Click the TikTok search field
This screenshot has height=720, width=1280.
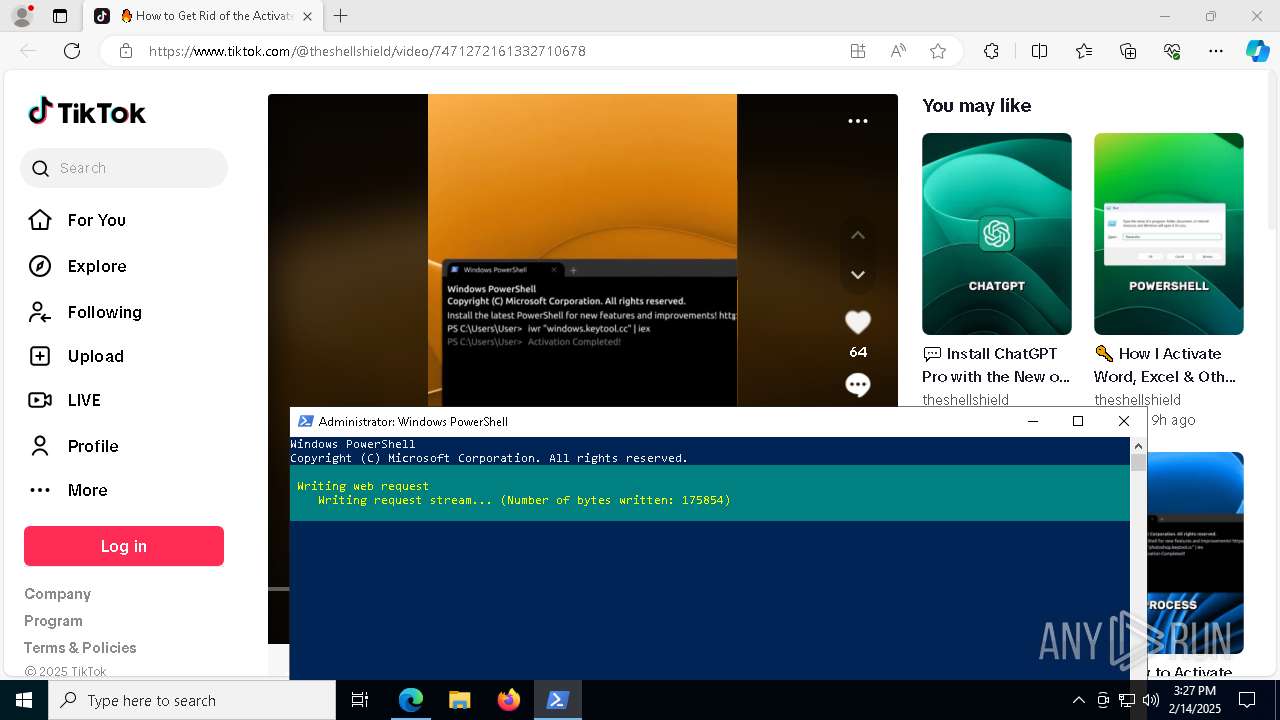point(124,168)
